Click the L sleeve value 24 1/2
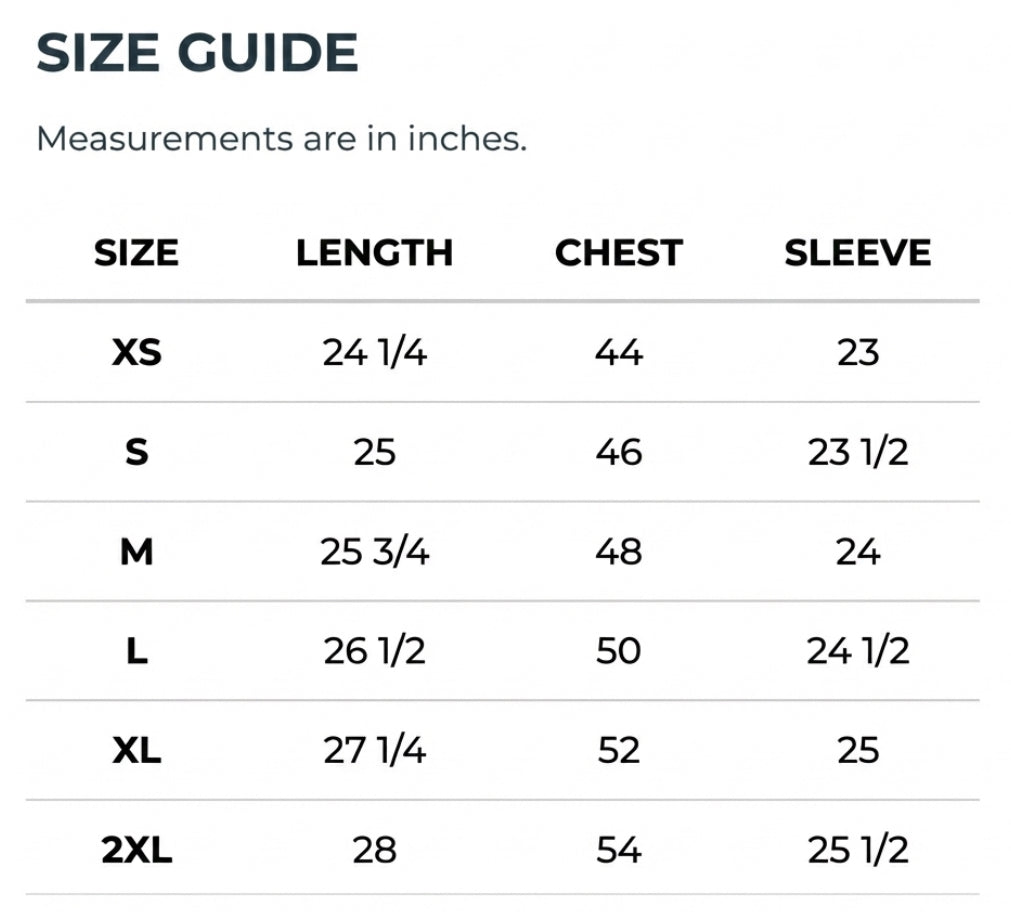Viewport: 1011px width, 912px height. [x=857, y=651]
